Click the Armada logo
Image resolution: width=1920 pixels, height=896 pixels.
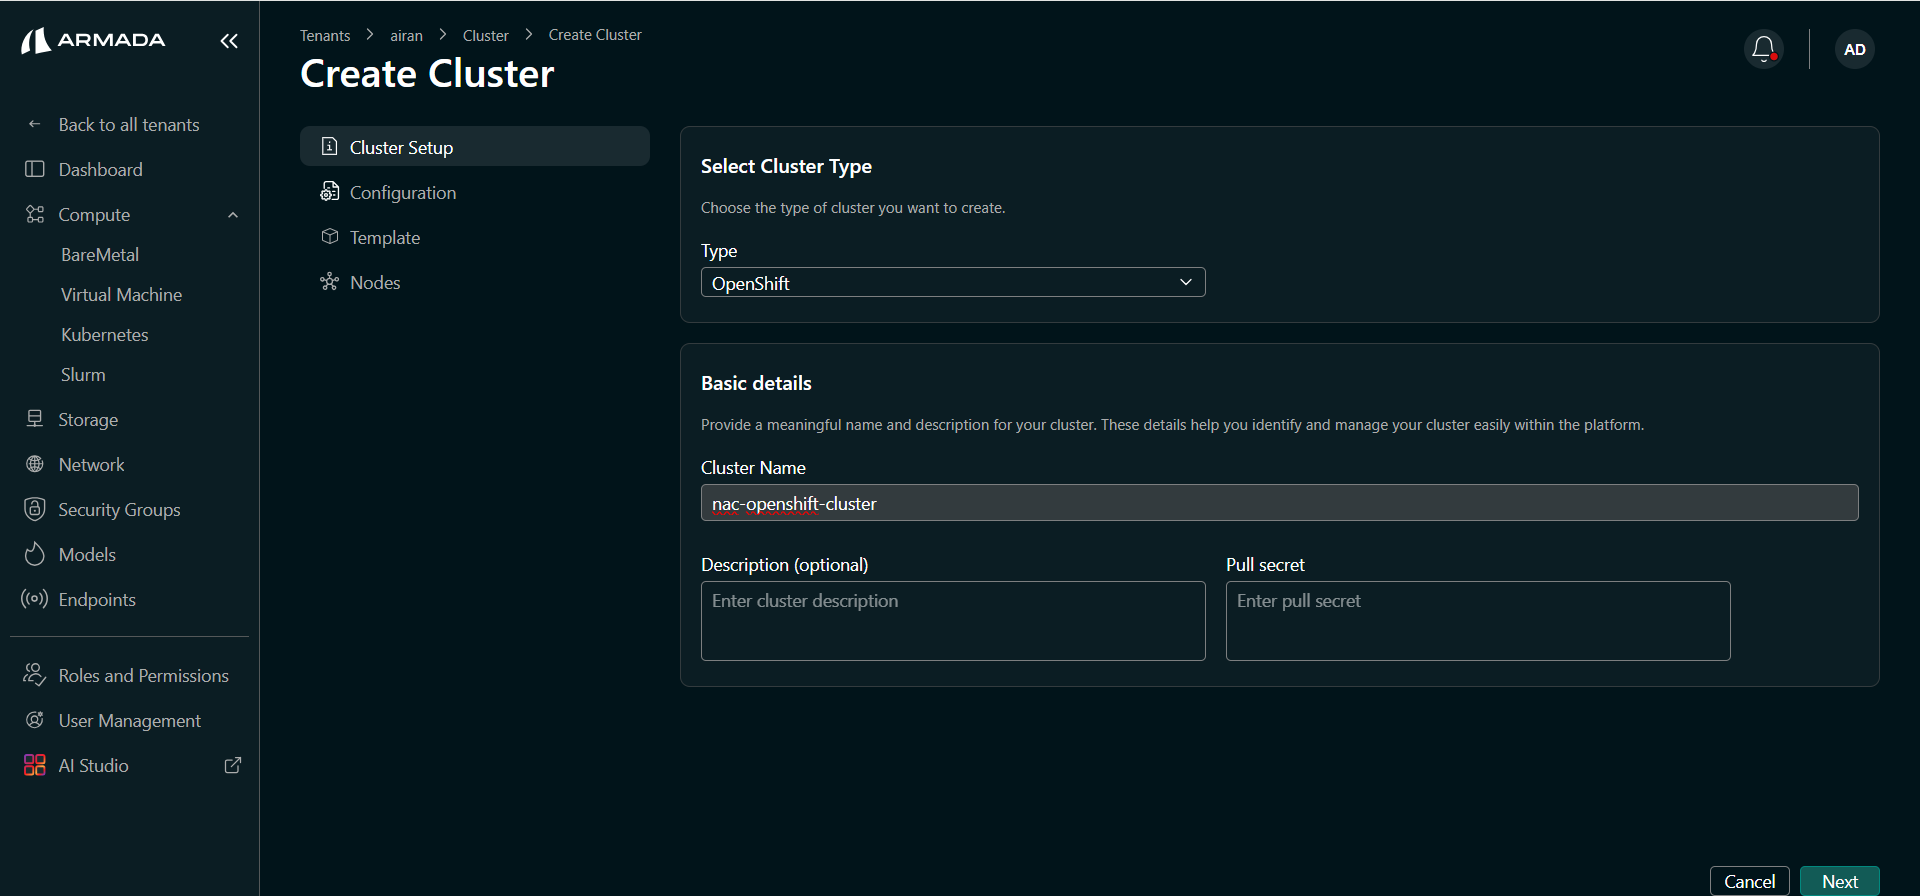(x=93, y=40)
